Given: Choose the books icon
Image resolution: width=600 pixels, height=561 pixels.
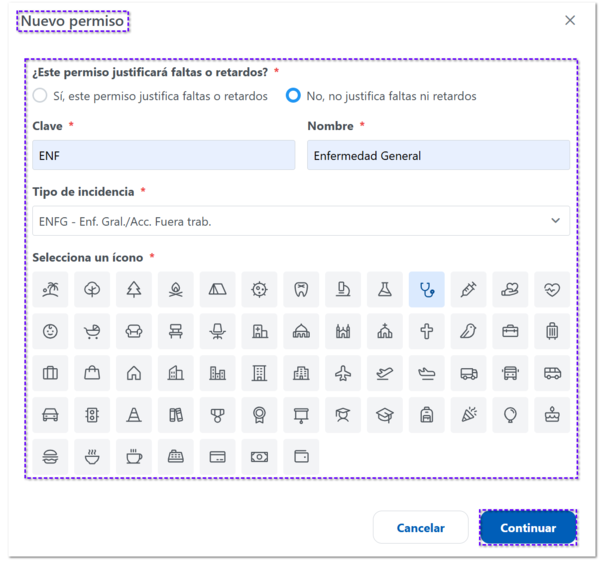Looking at the screenshot, I should click(176, 415).
